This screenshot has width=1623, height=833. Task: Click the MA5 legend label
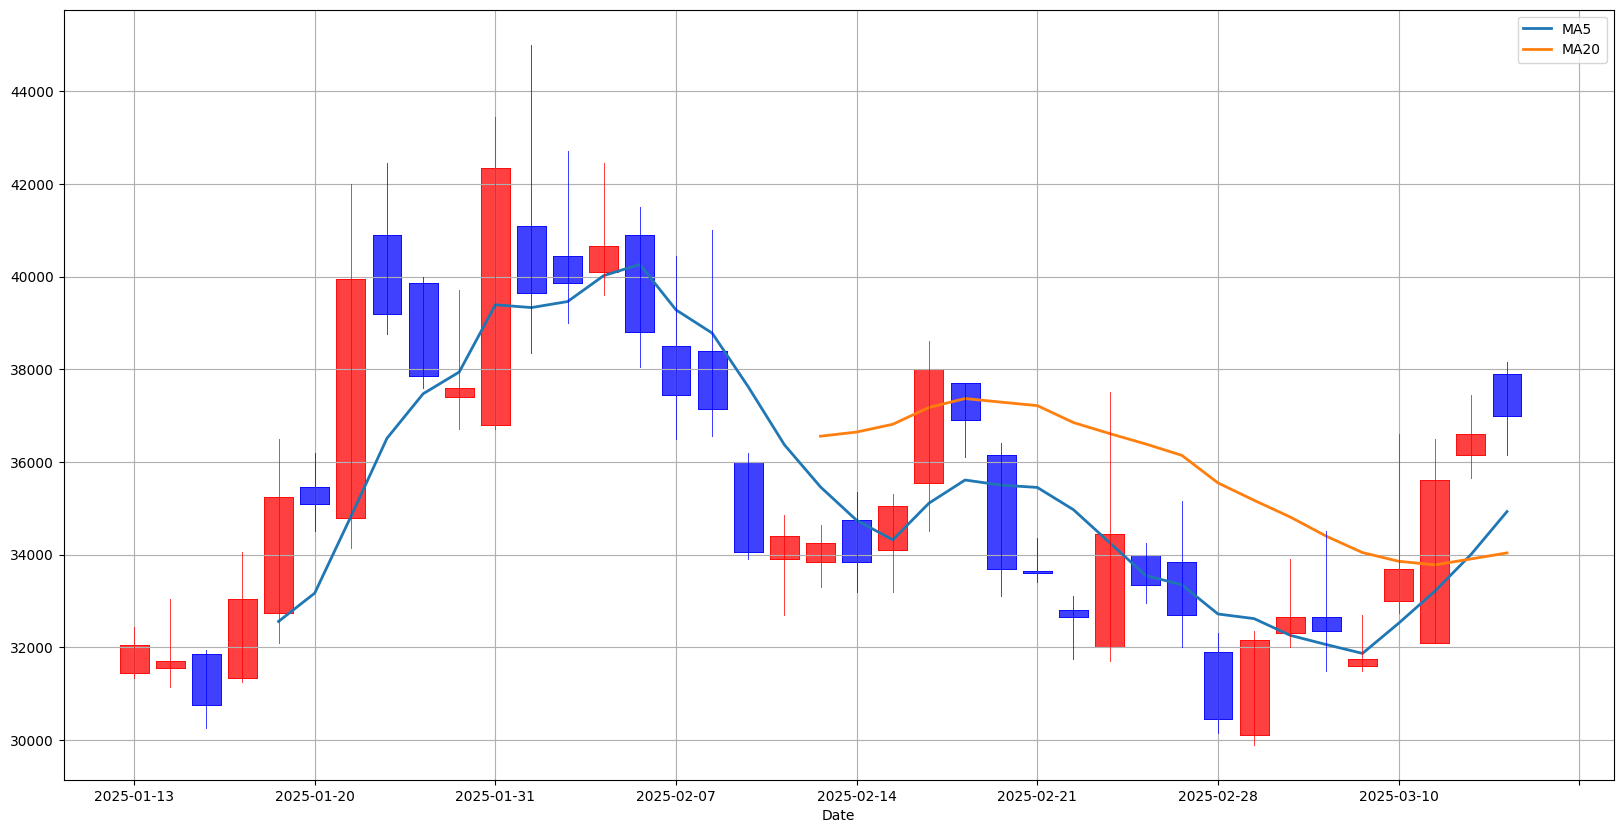click(1576, 29)
